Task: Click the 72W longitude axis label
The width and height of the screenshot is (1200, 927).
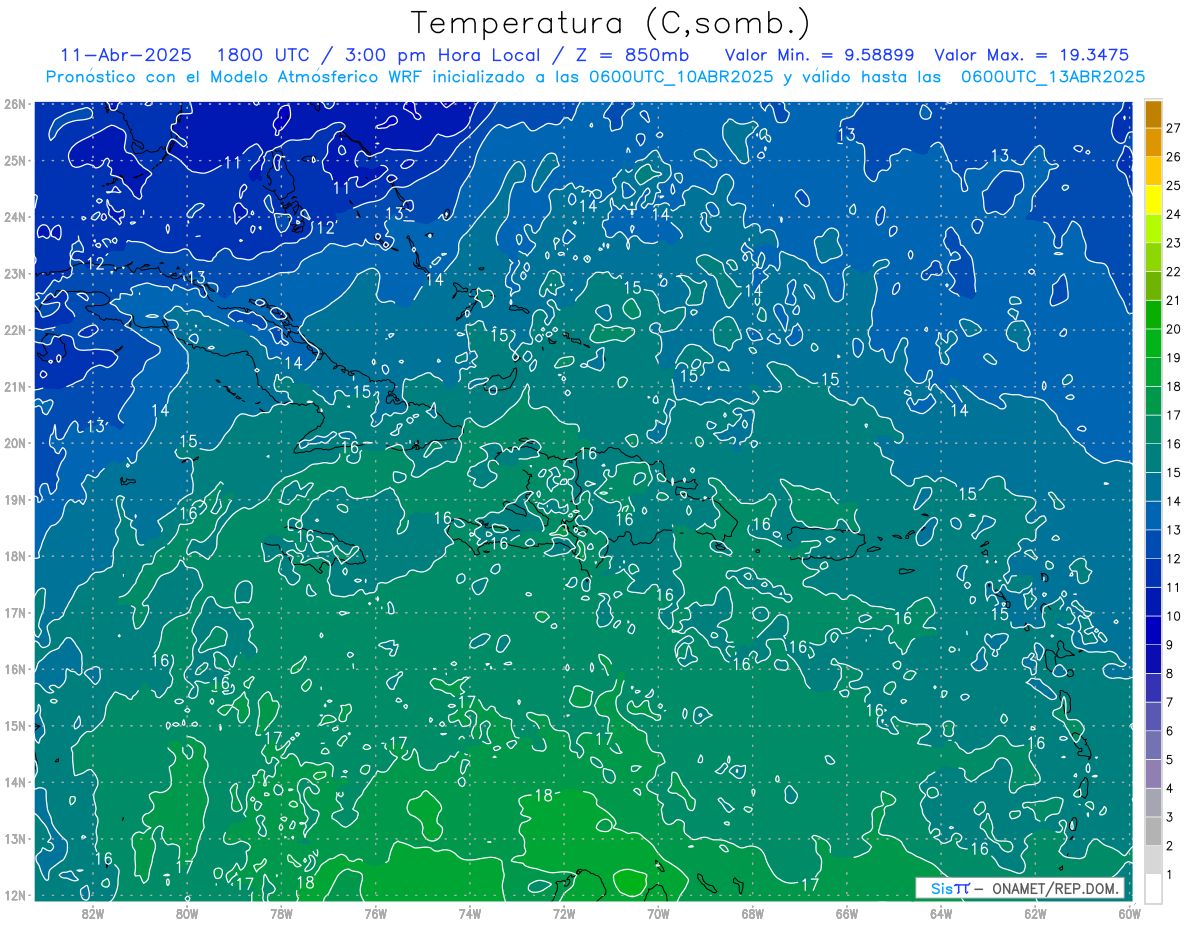Action: tap(564, 913)
